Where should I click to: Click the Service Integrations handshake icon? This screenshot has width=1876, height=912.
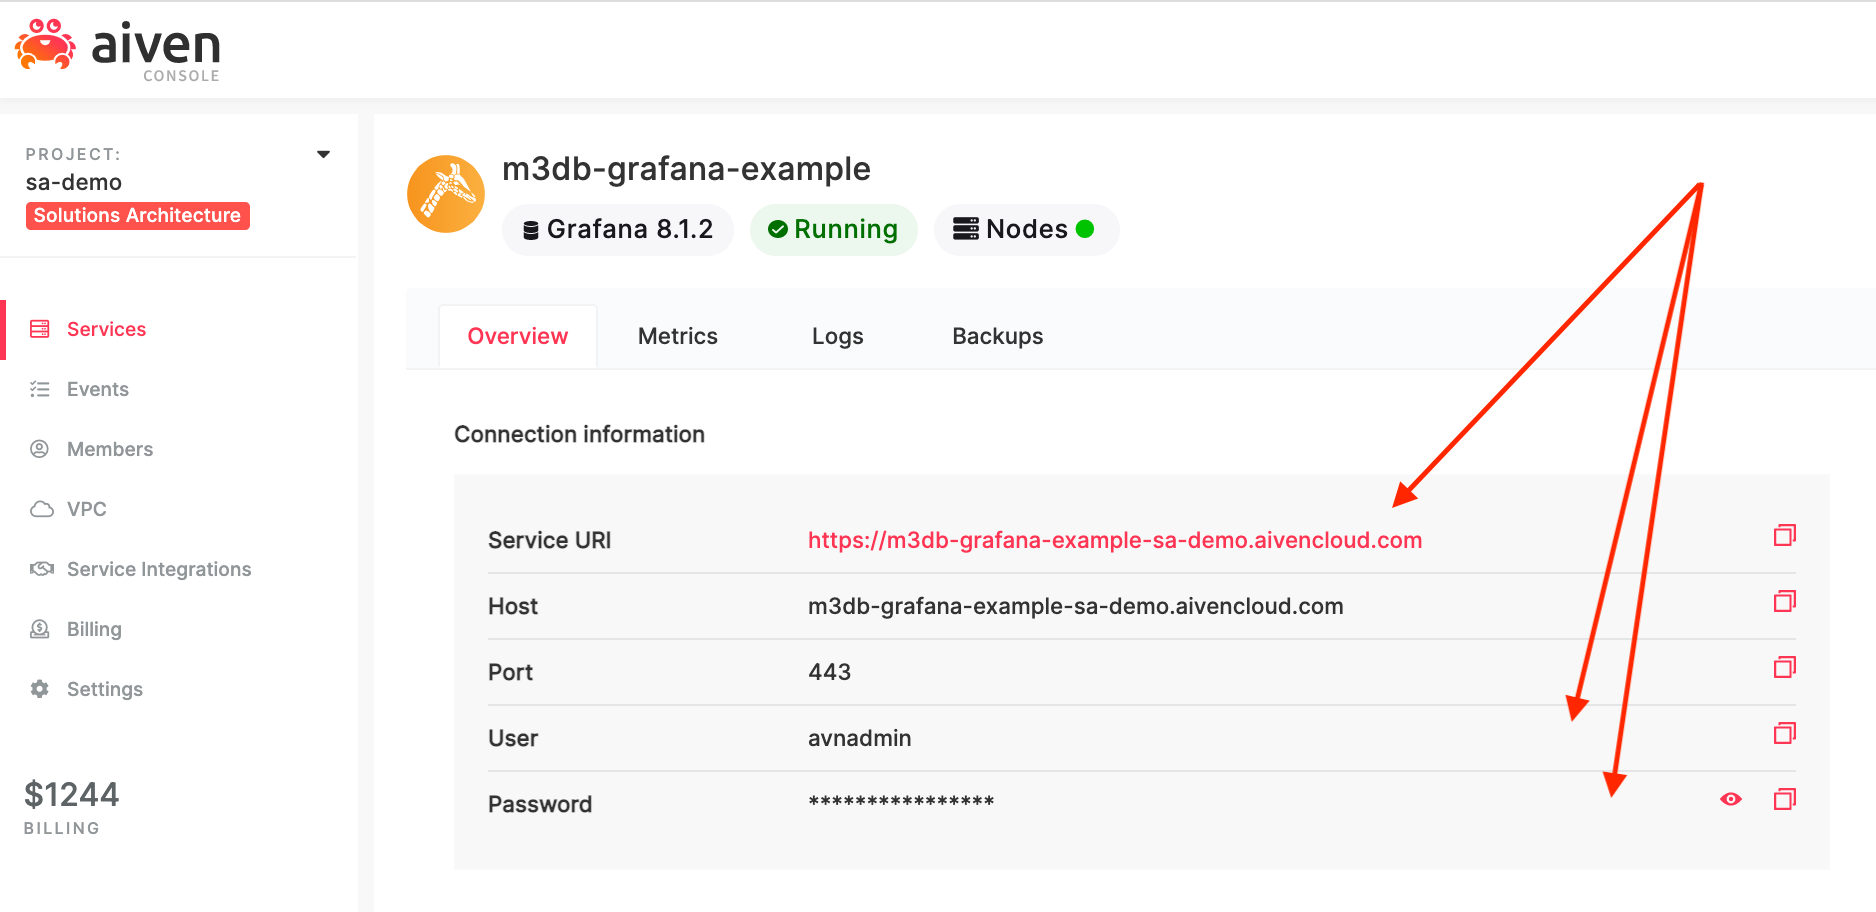point(42,569)
